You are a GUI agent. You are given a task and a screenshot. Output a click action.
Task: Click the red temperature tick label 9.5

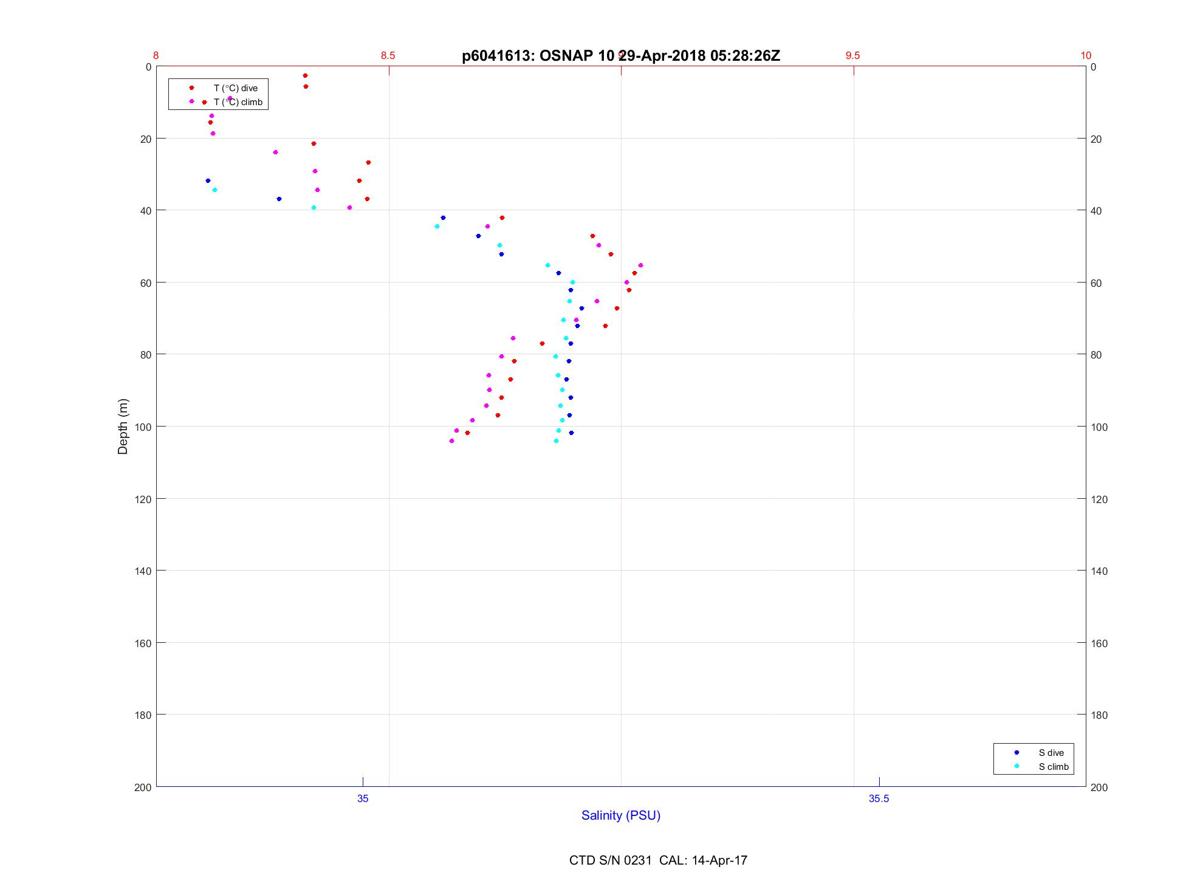(852, 56)
